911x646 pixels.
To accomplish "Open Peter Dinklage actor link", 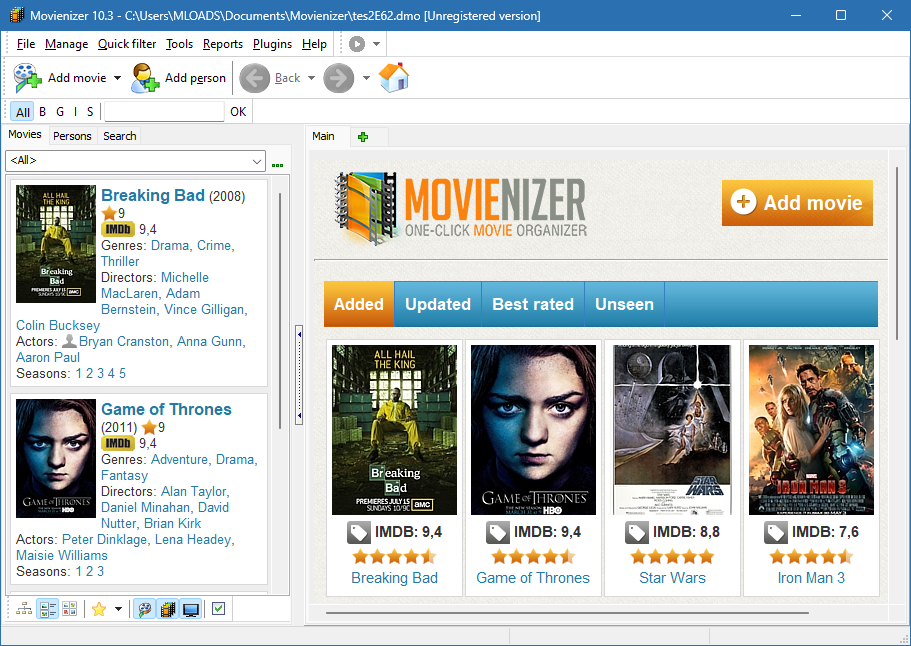I will [x=105, y=540].
